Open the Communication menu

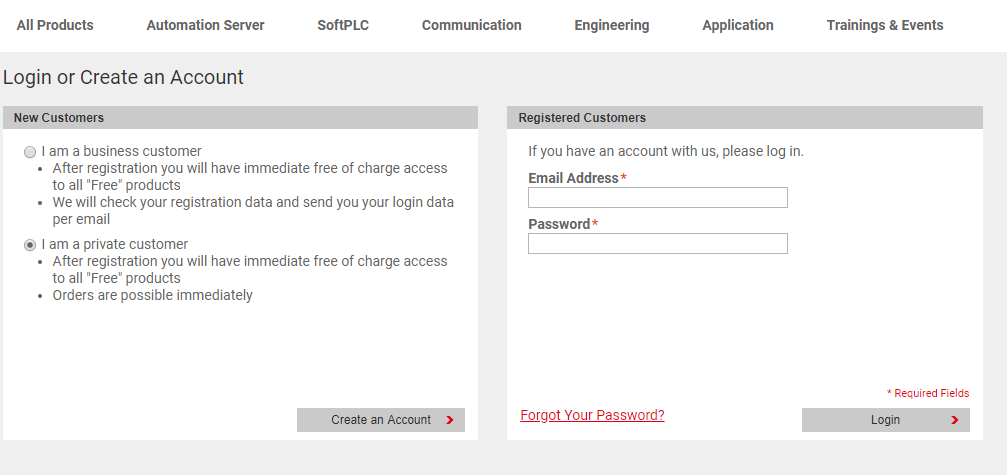(x=471, y=26)
